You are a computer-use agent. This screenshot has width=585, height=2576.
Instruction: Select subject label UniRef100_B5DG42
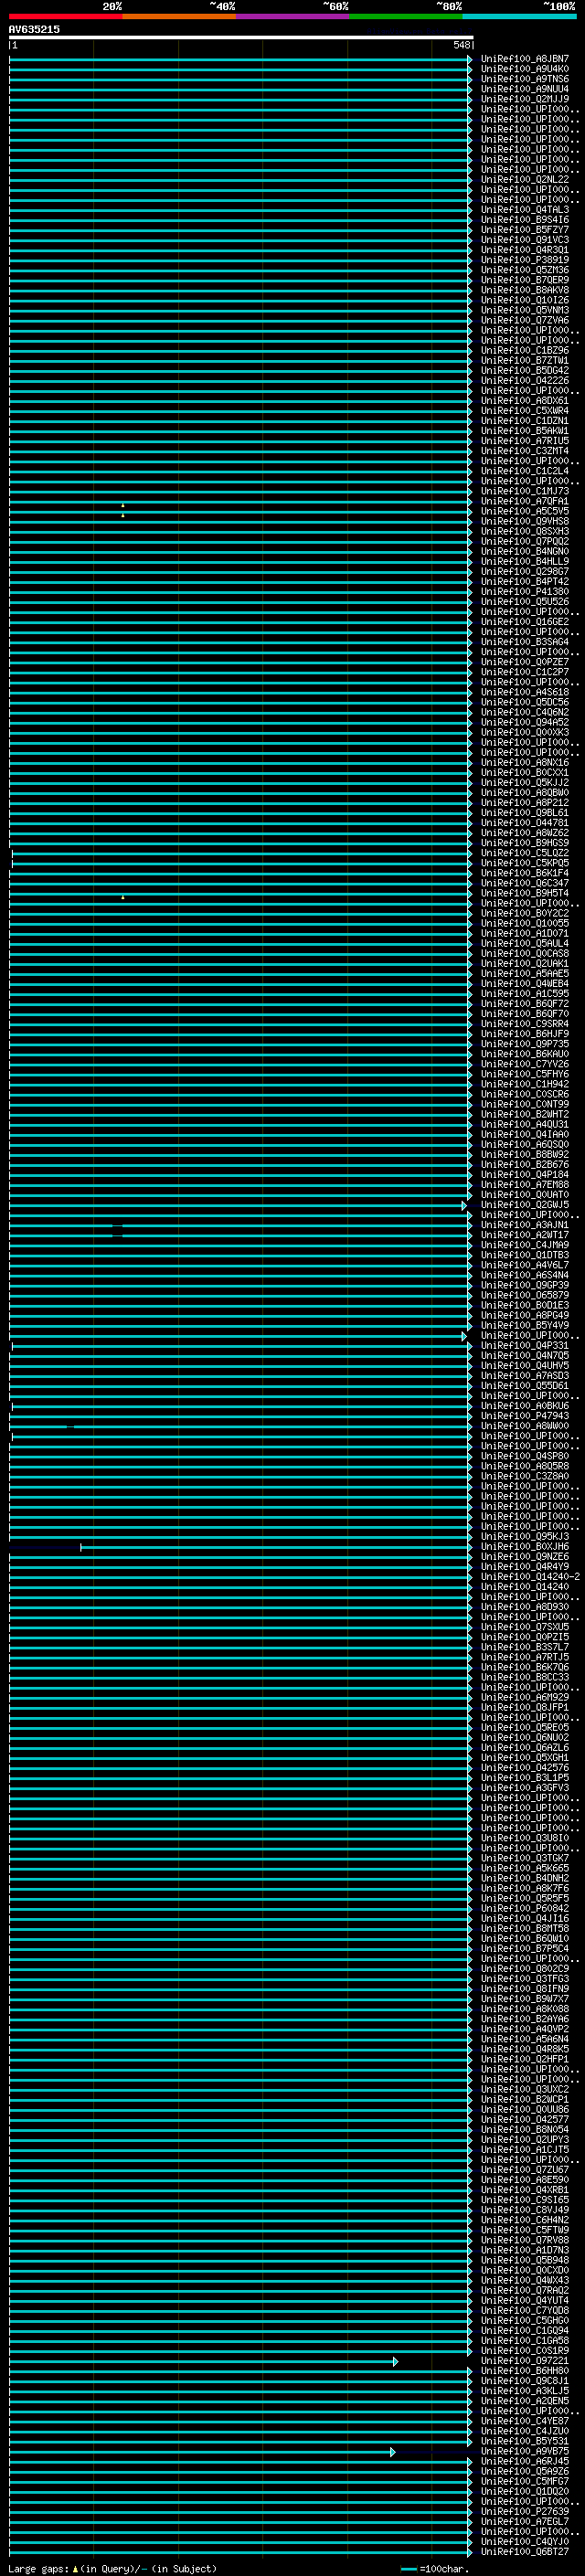(x=524, y=371)
